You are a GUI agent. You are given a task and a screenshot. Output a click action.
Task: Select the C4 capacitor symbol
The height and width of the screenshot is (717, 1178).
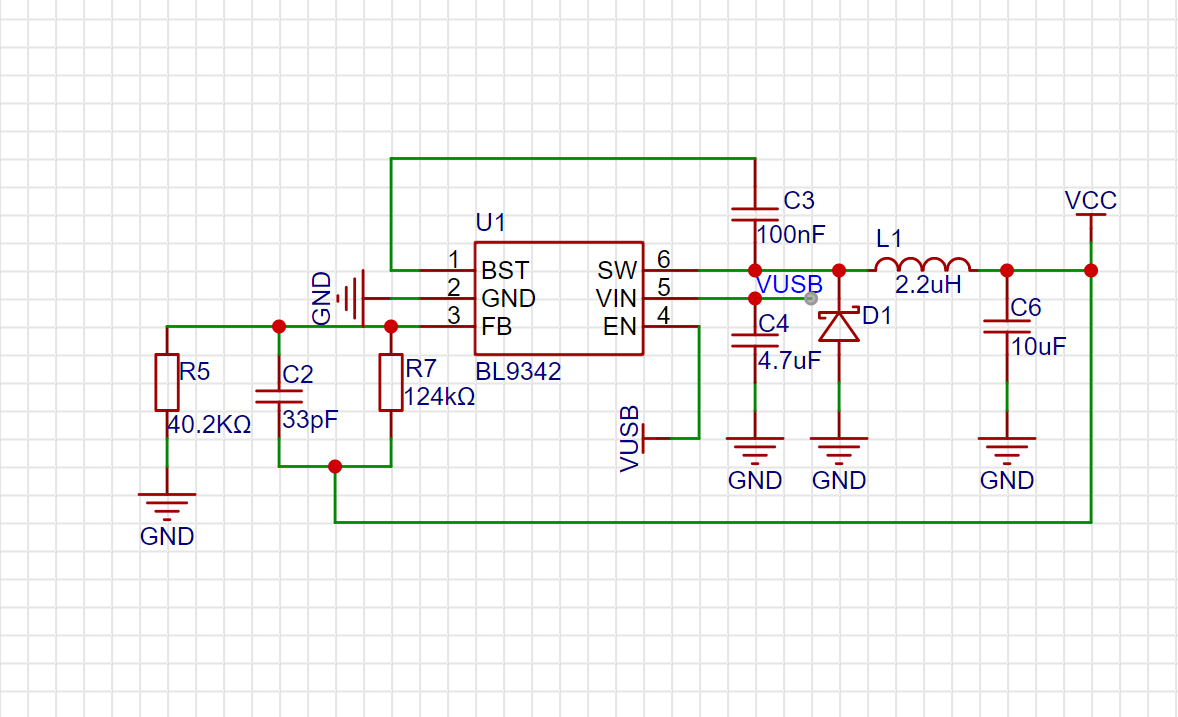point(755,340)
